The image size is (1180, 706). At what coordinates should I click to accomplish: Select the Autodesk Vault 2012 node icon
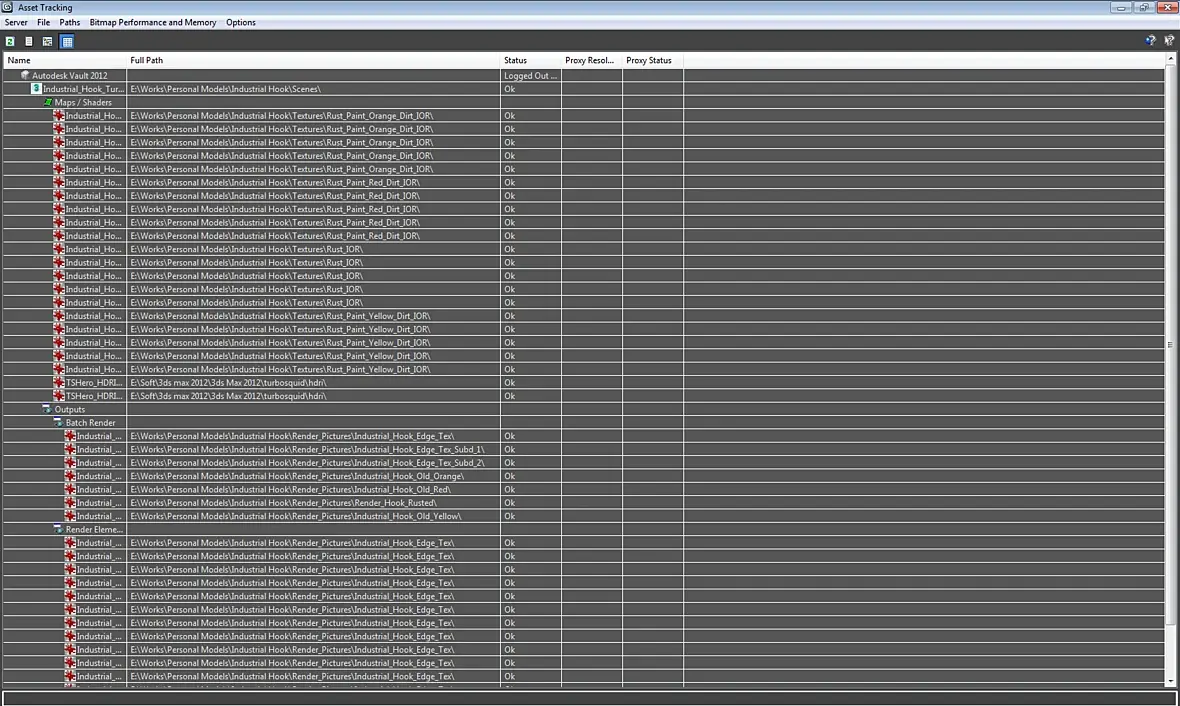pyautogui.click(x=25, y=75)
